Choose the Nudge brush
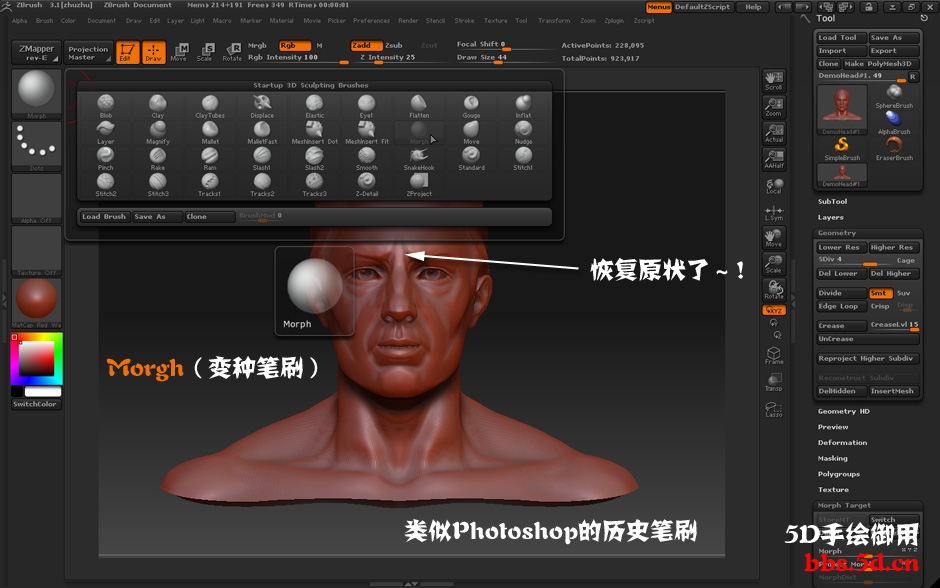This screenshot has width=940, height=588. pyautogui.click(x=523, y=132)
